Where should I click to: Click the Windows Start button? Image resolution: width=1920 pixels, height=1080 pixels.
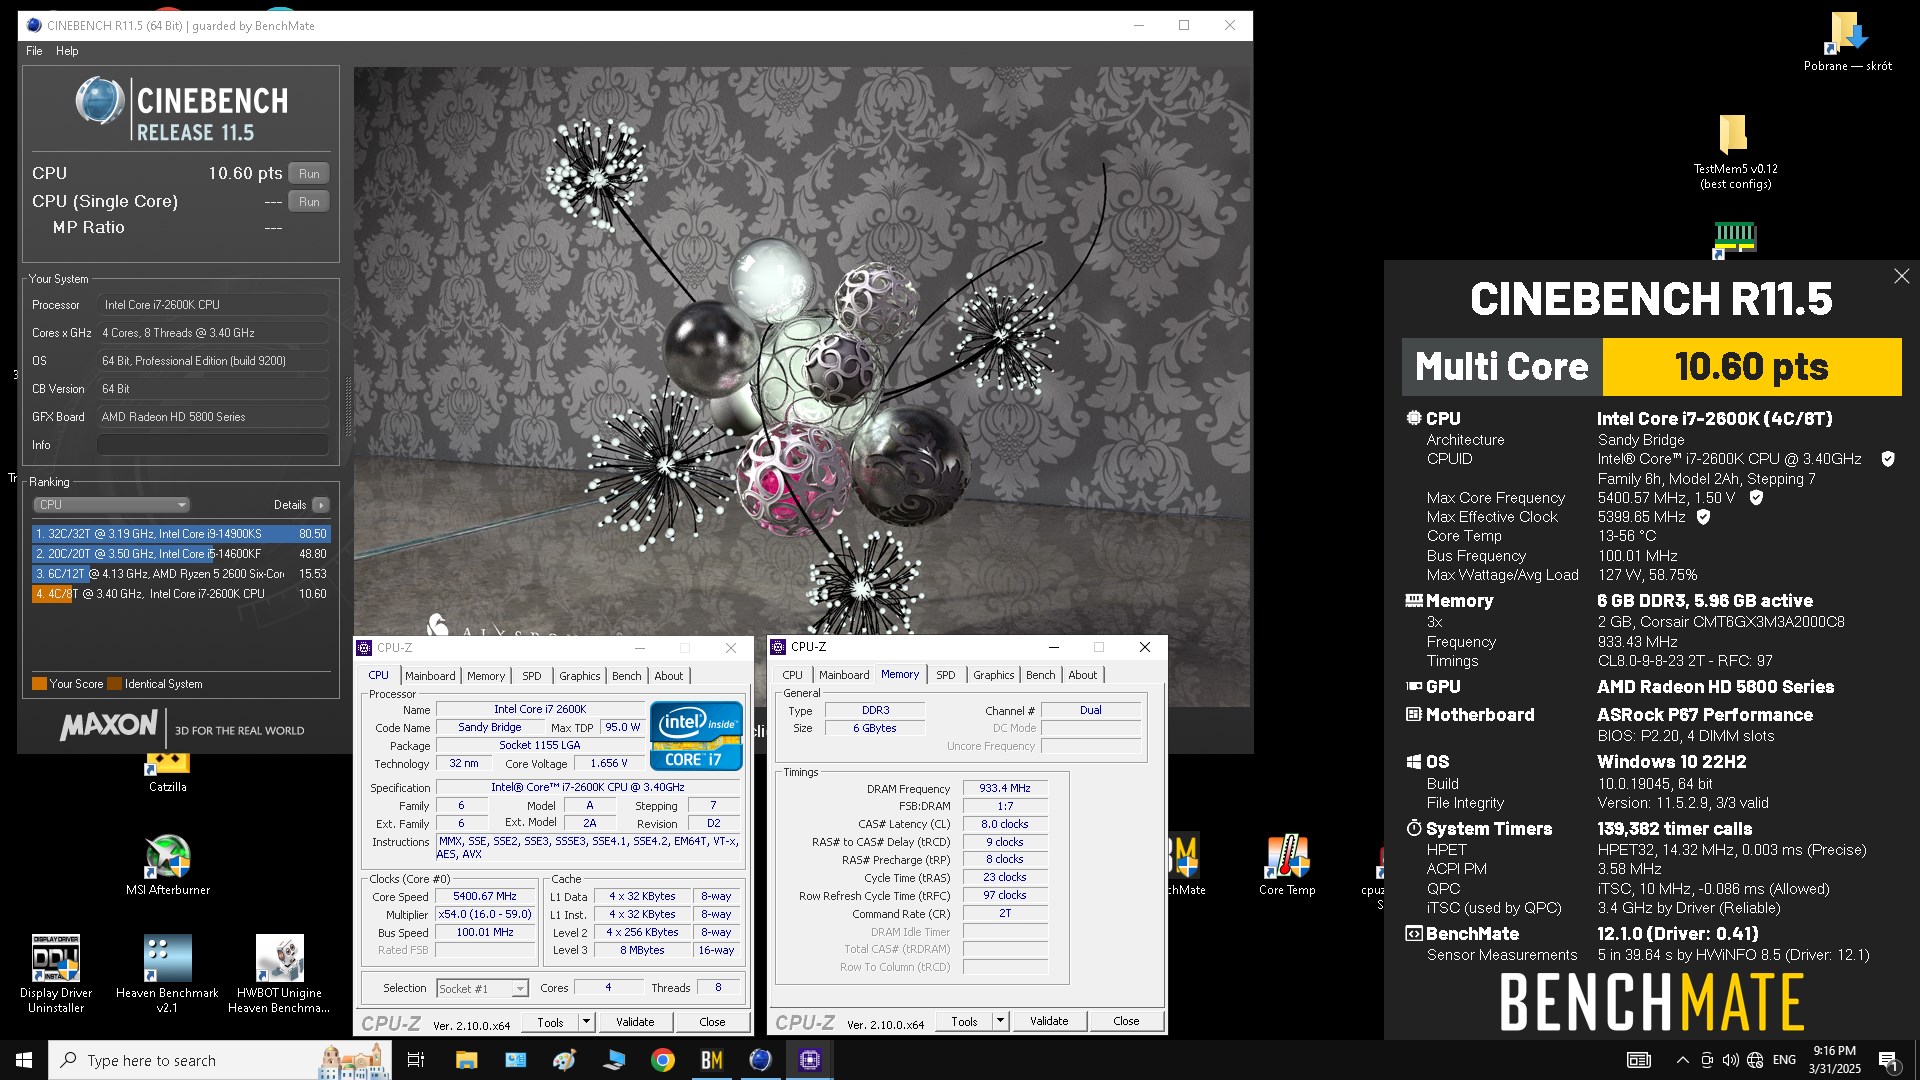(x=24, y=1060)
